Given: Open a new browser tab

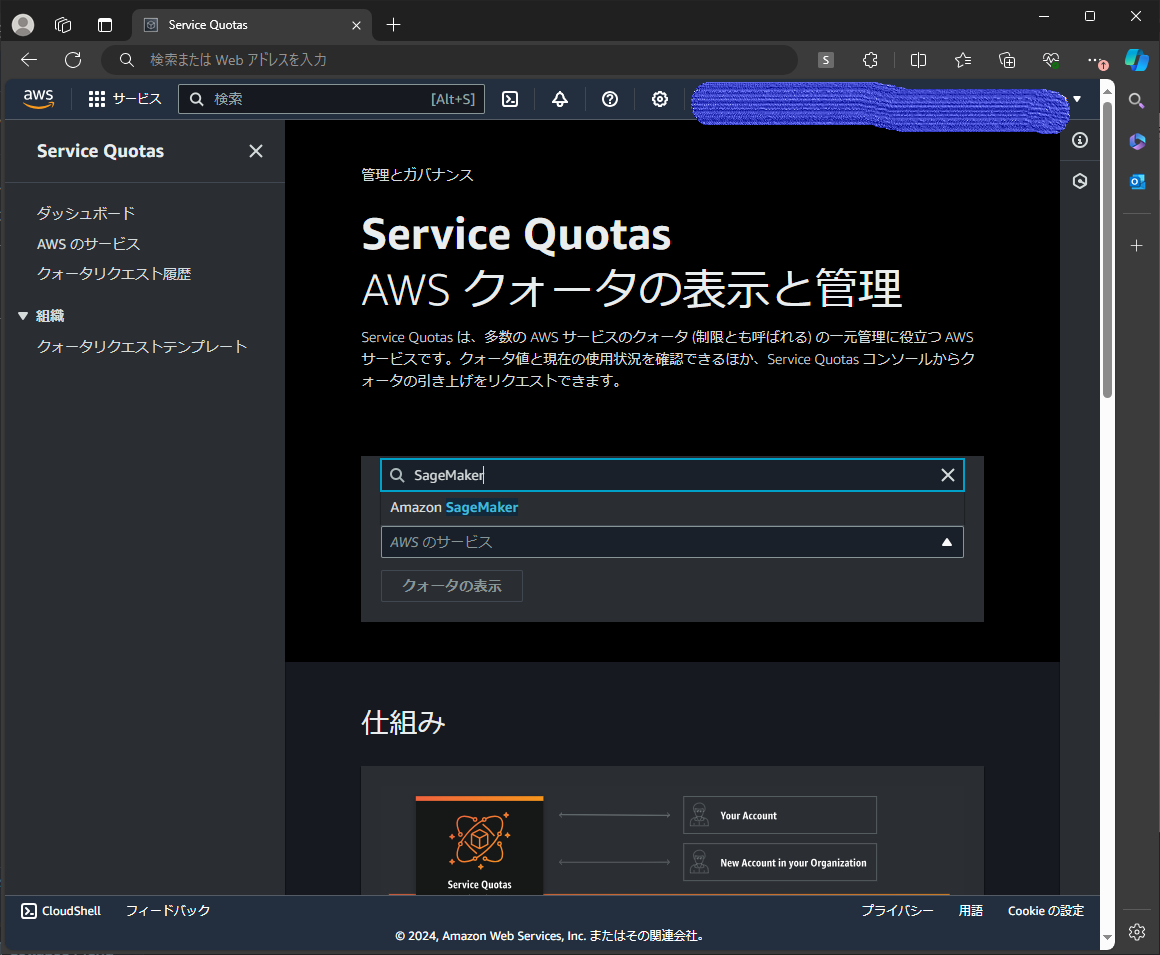Looking at the screenshot, I should click(x=394, y=25).
